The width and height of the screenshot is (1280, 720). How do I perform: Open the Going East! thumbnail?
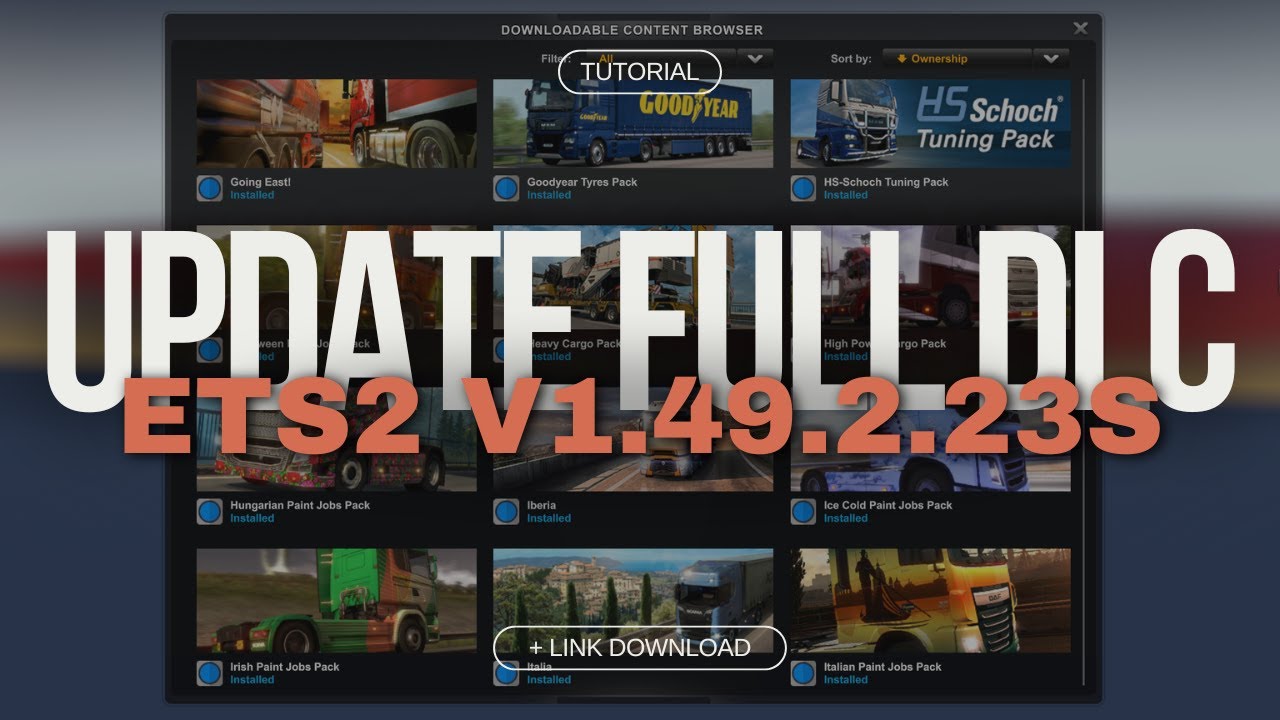[337, 123]
